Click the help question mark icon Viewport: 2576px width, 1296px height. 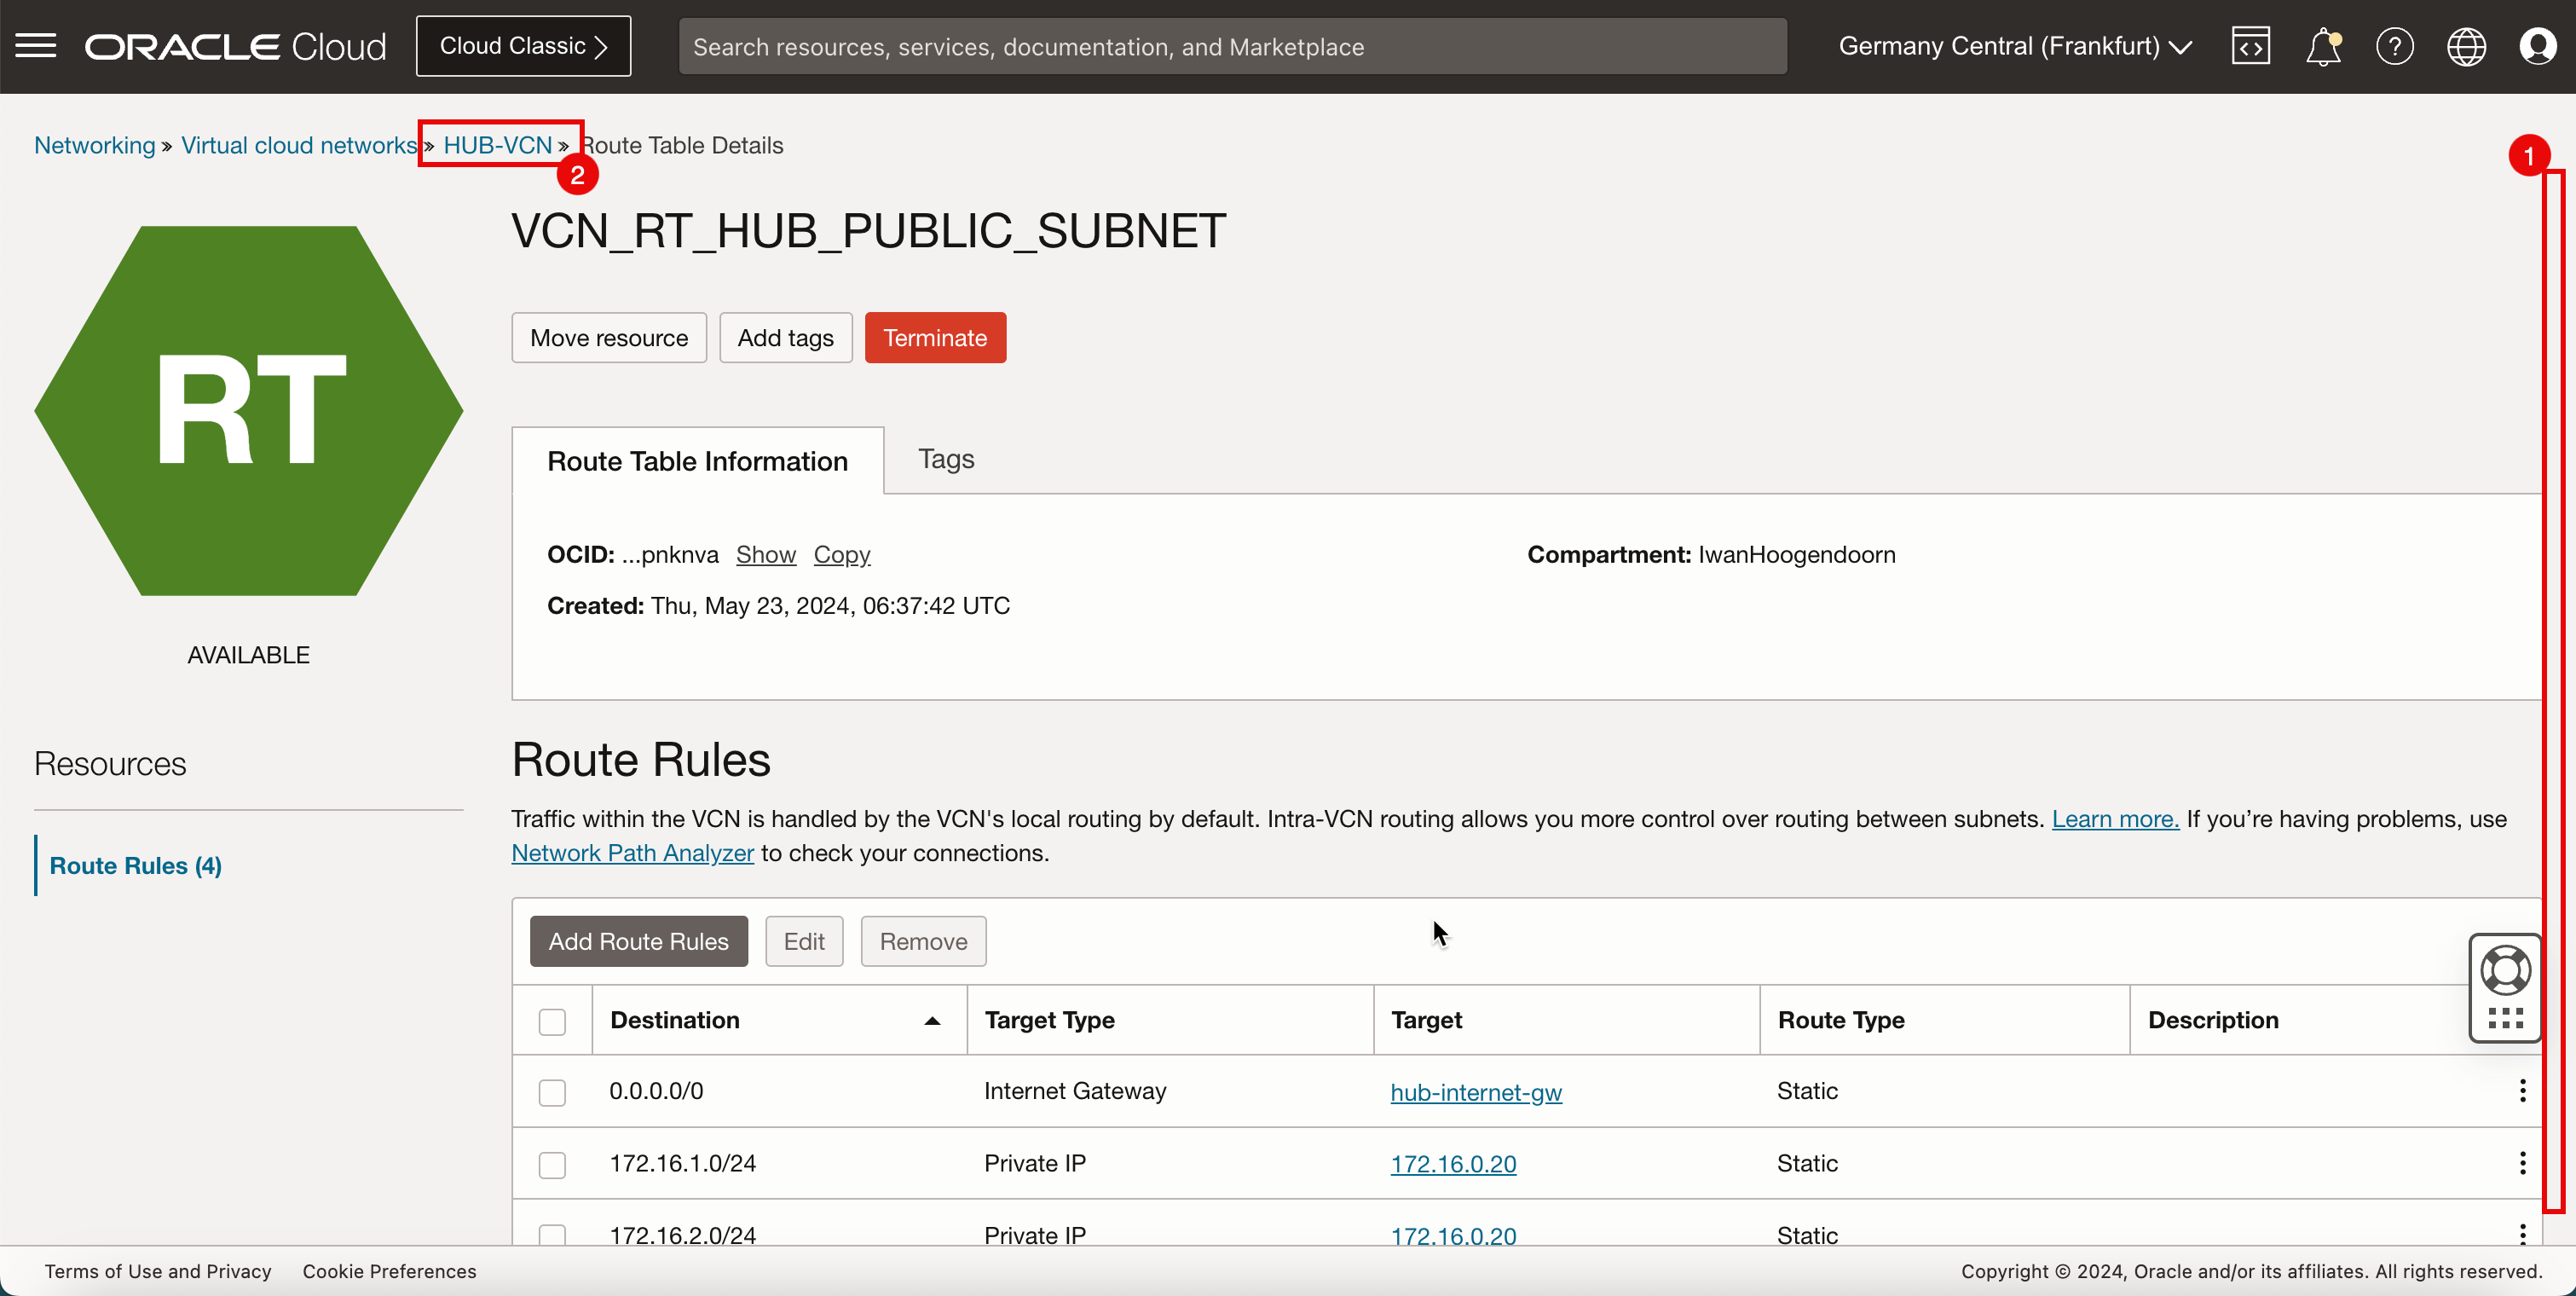coord(2394,46)
